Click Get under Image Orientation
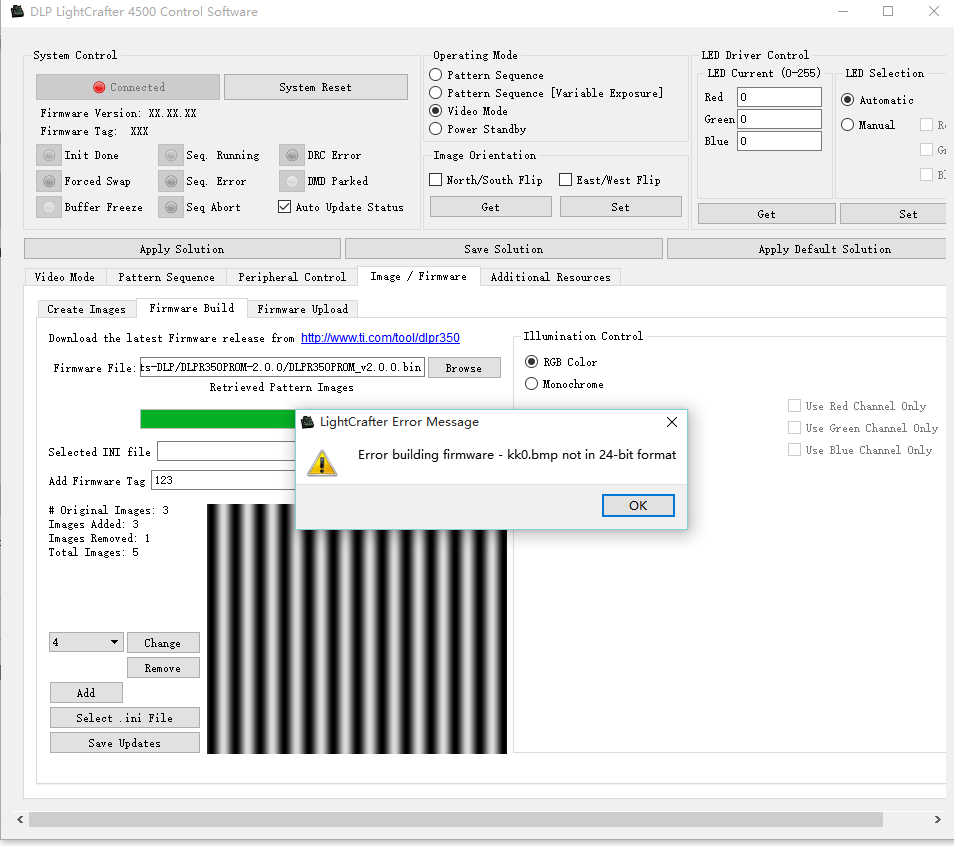The width and height of the screenshot is (954, 846). [x=490, y=207]
